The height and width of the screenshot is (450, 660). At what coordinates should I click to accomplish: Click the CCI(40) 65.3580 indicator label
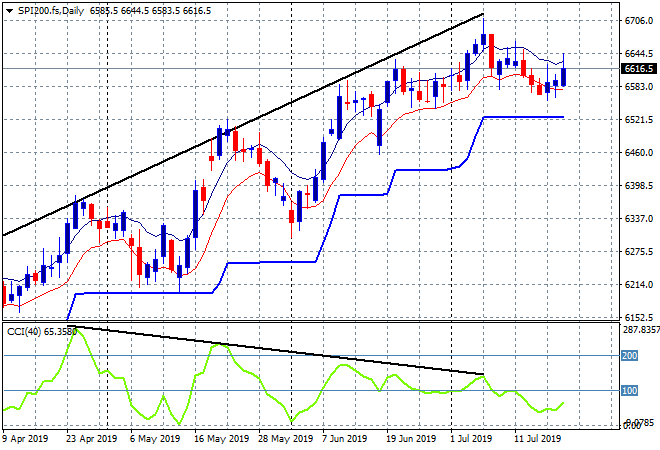[x=42, y=332]
